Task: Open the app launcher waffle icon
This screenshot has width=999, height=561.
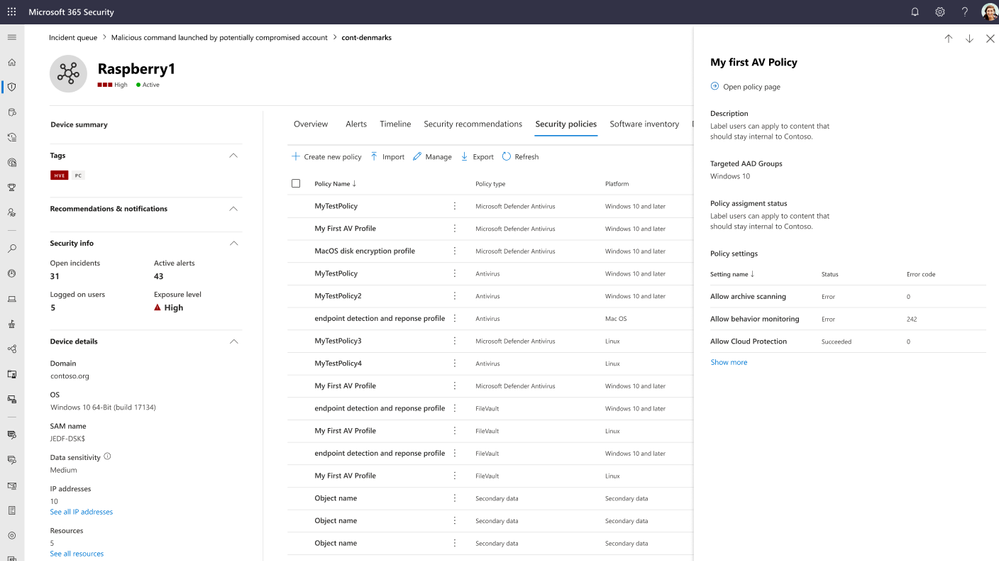Action: (11, 11)
